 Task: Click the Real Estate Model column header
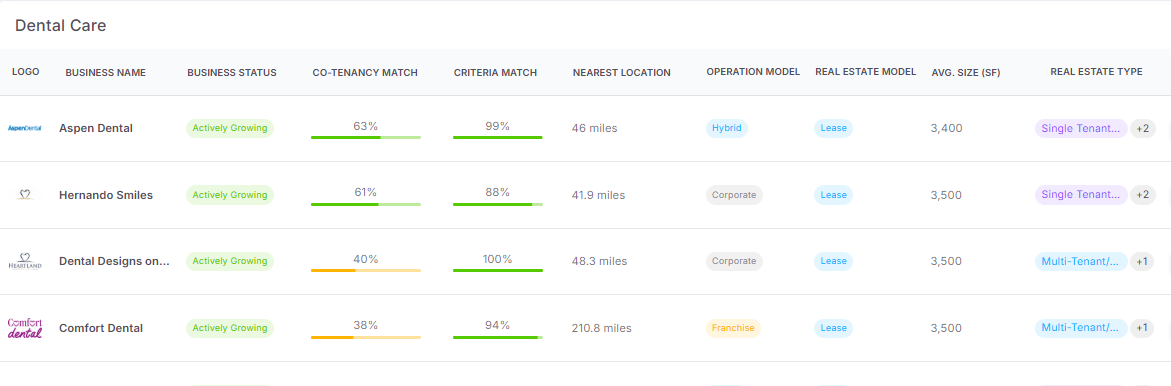click(866, 72)
